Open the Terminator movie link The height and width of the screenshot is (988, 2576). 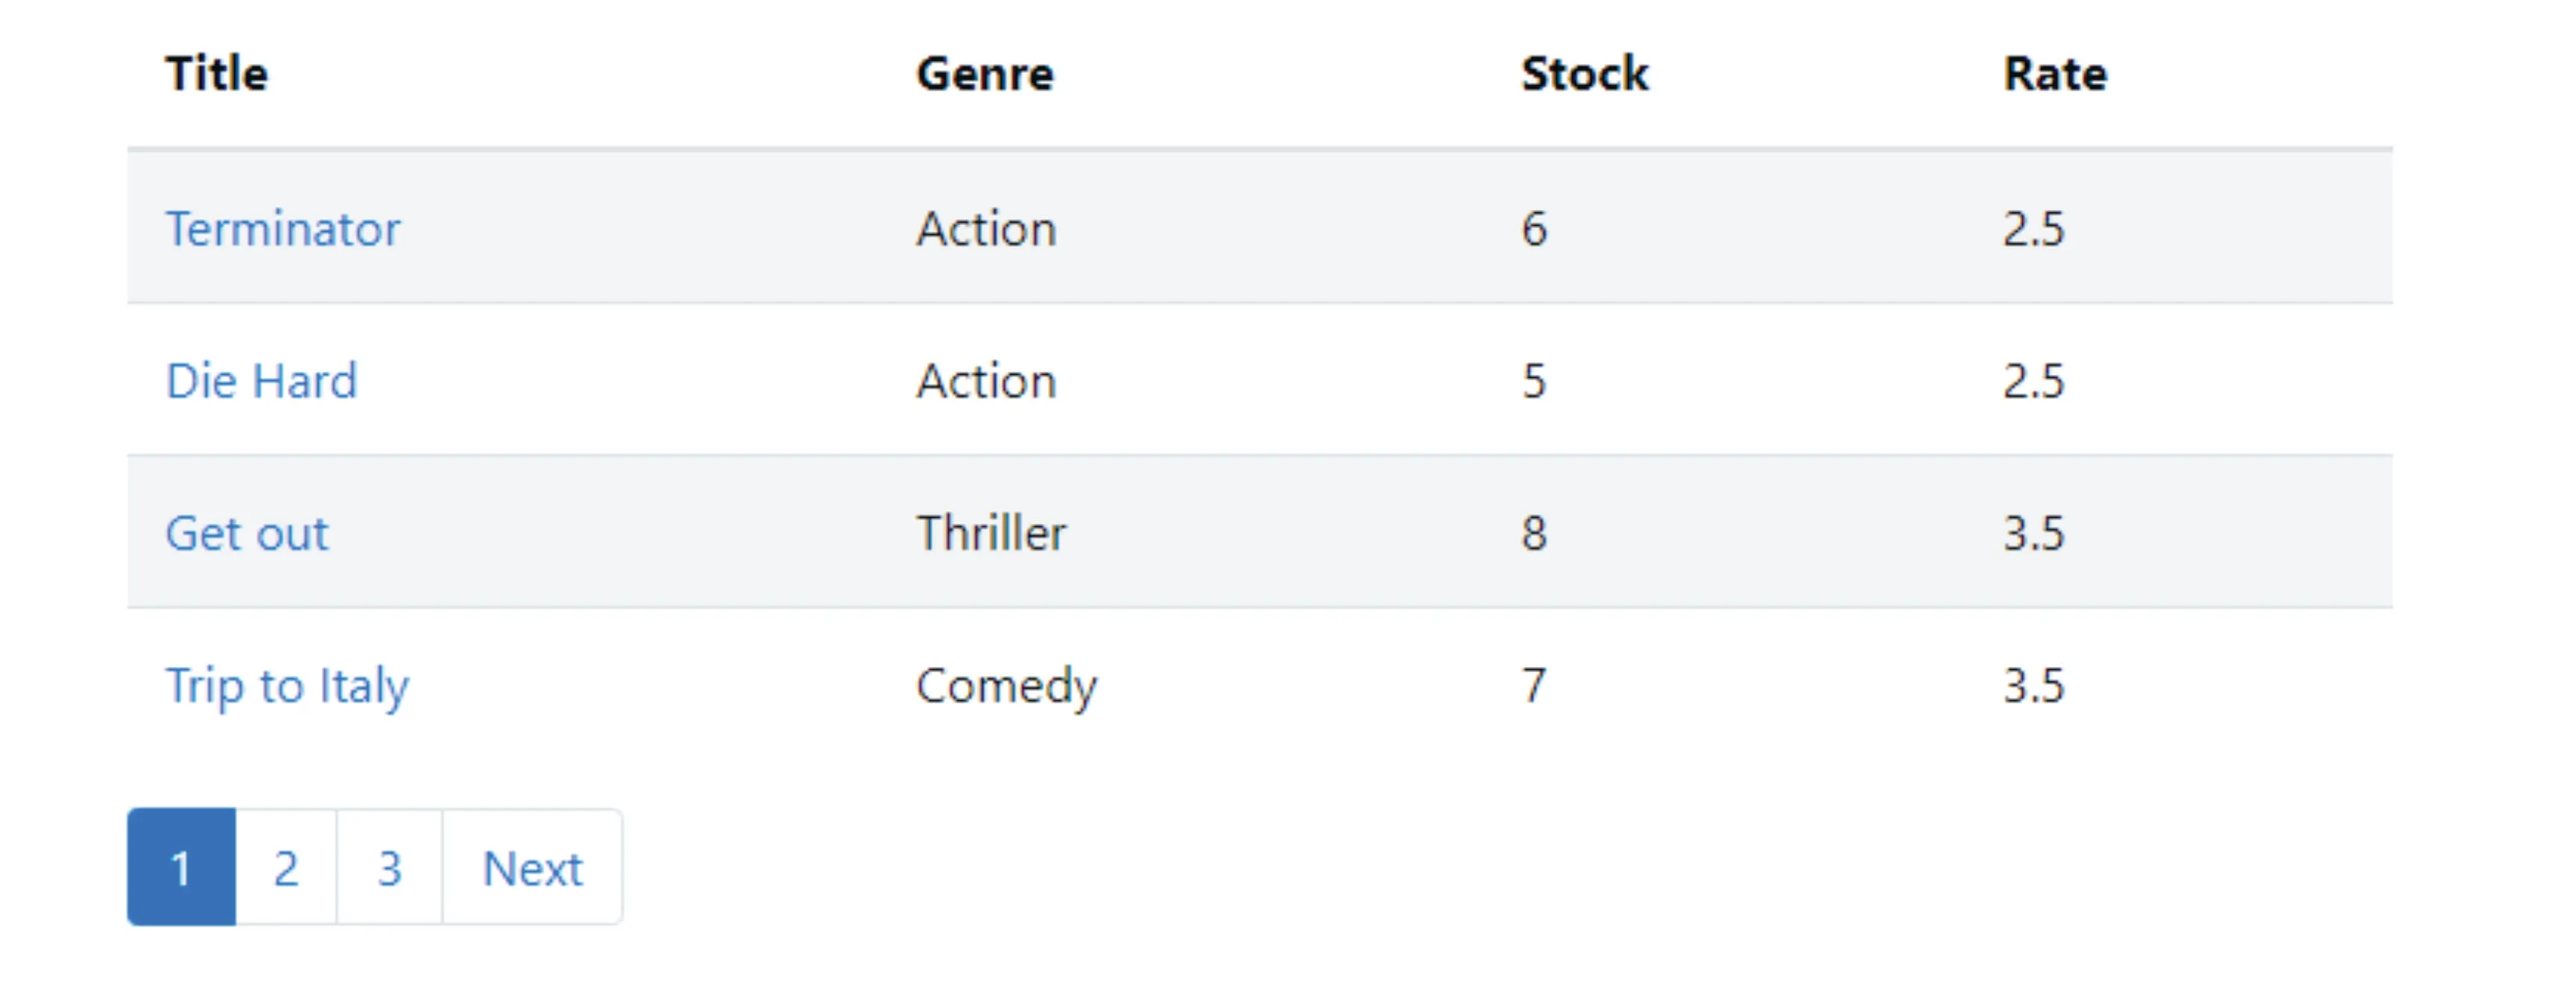point(282,229)
